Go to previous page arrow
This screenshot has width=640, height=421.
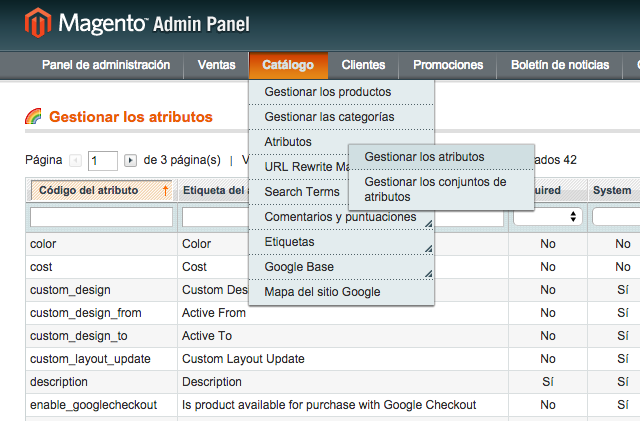(x=76, y=160)
